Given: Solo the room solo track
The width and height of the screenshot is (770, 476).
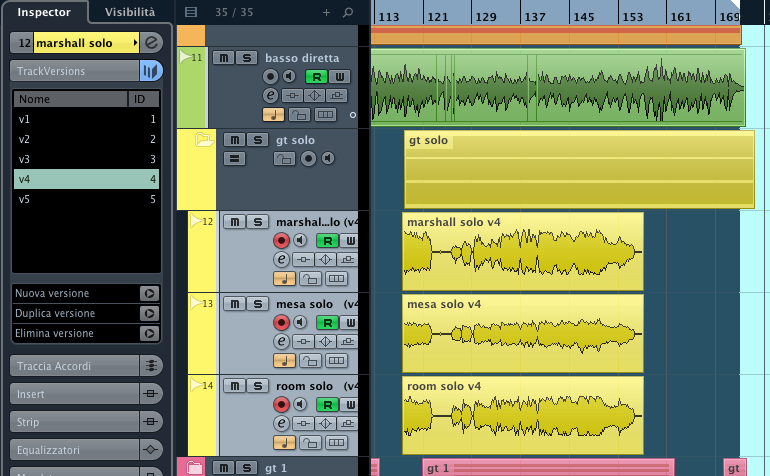Looking at the screenshot, I should click(x=257, y=386).
